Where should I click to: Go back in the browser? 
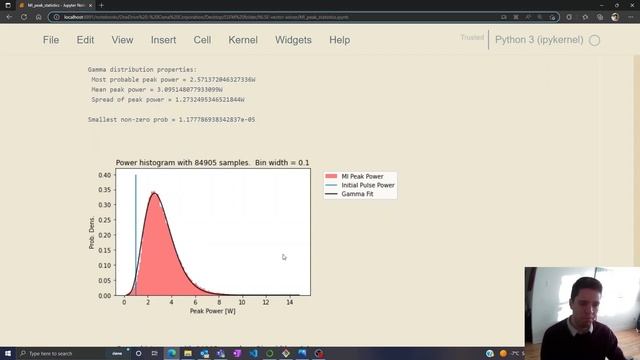(9, 17)
